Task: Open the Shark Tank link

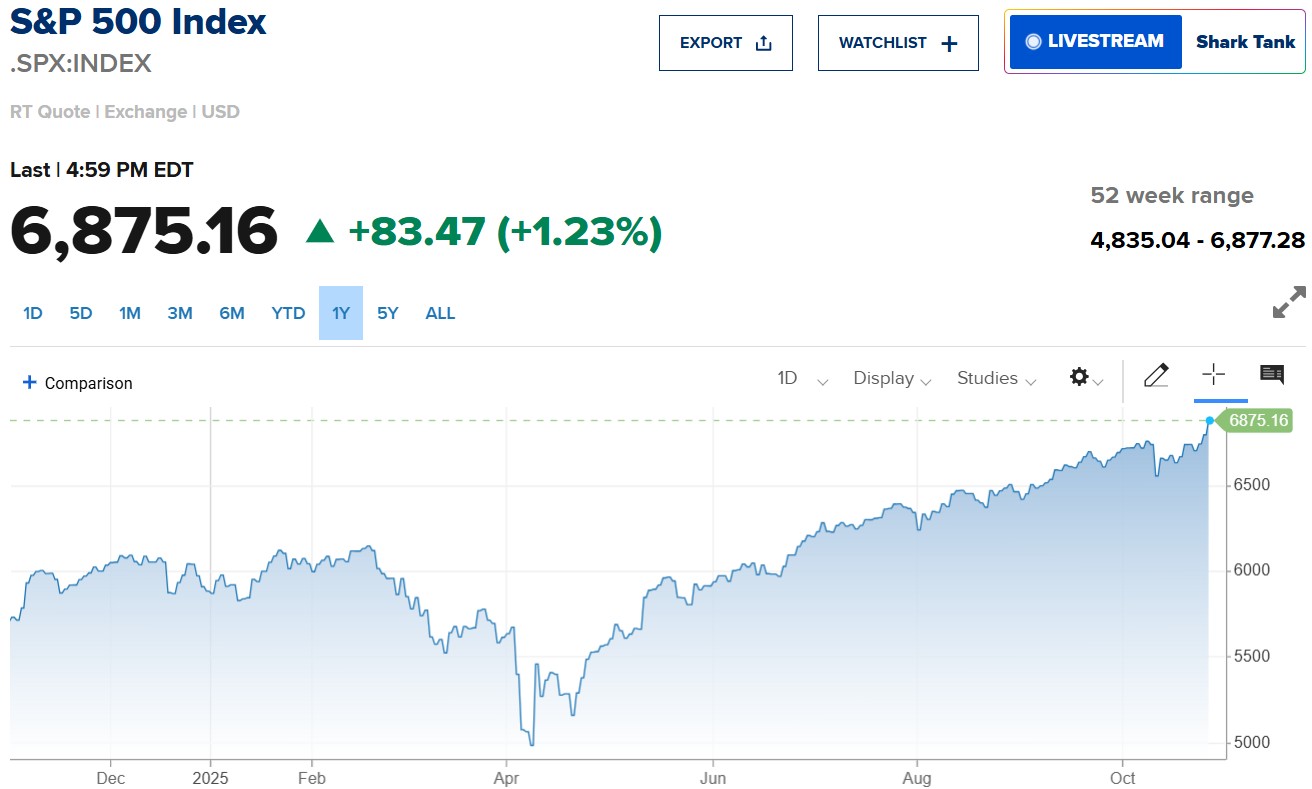Action: [1245, 42]
